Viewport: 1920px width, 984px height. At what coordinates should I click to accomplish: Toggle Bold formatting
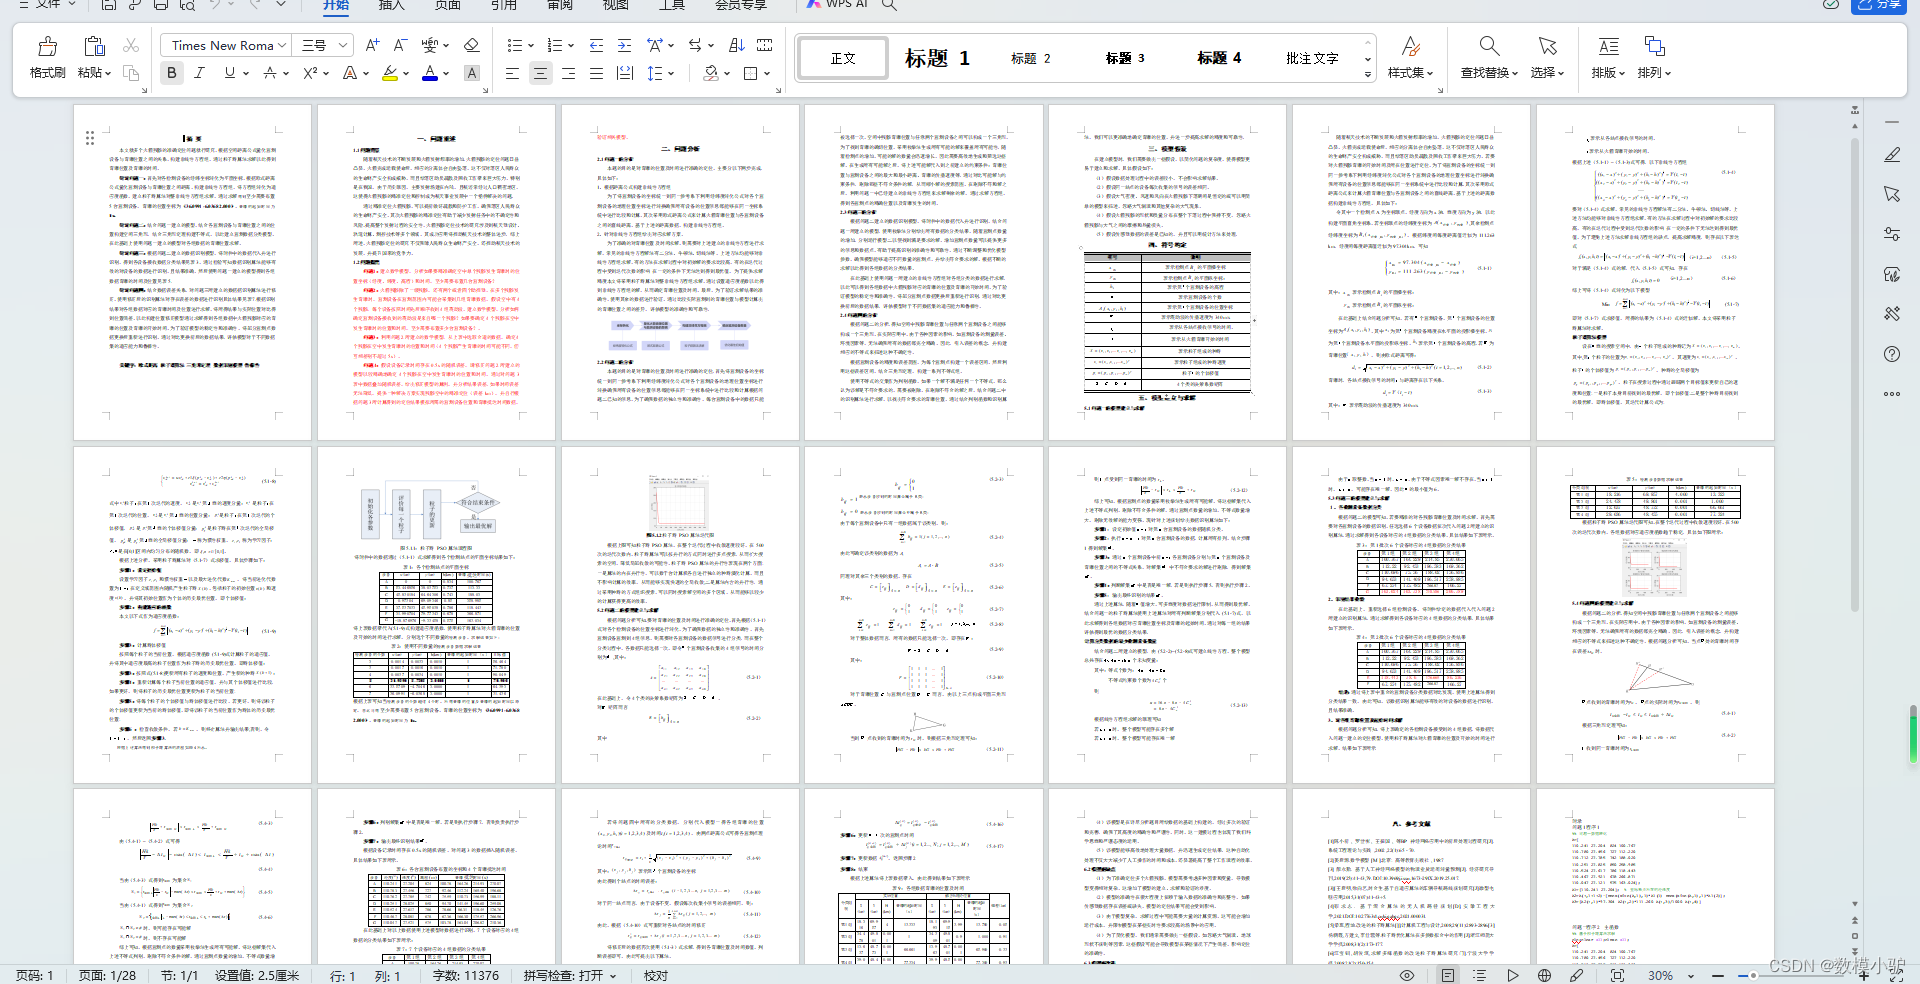click(172, 73)
